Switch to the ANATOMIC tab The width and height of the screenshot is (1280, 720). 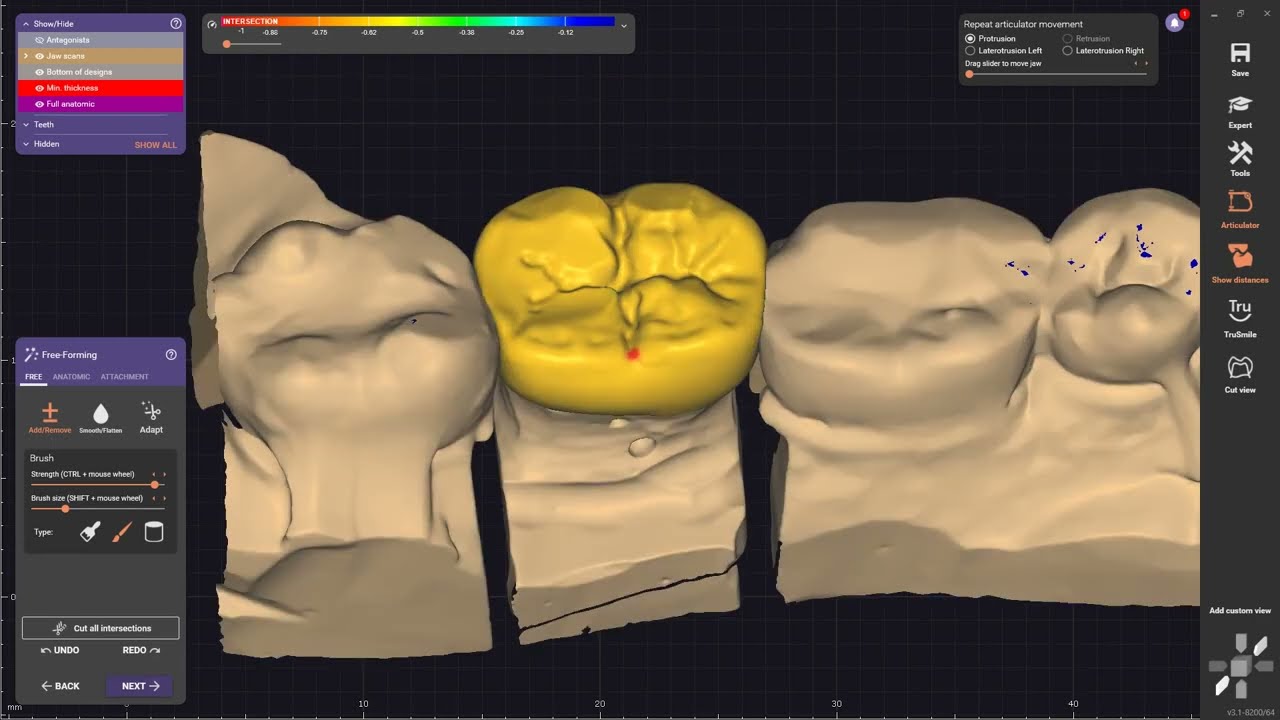[x=71, y=377]
